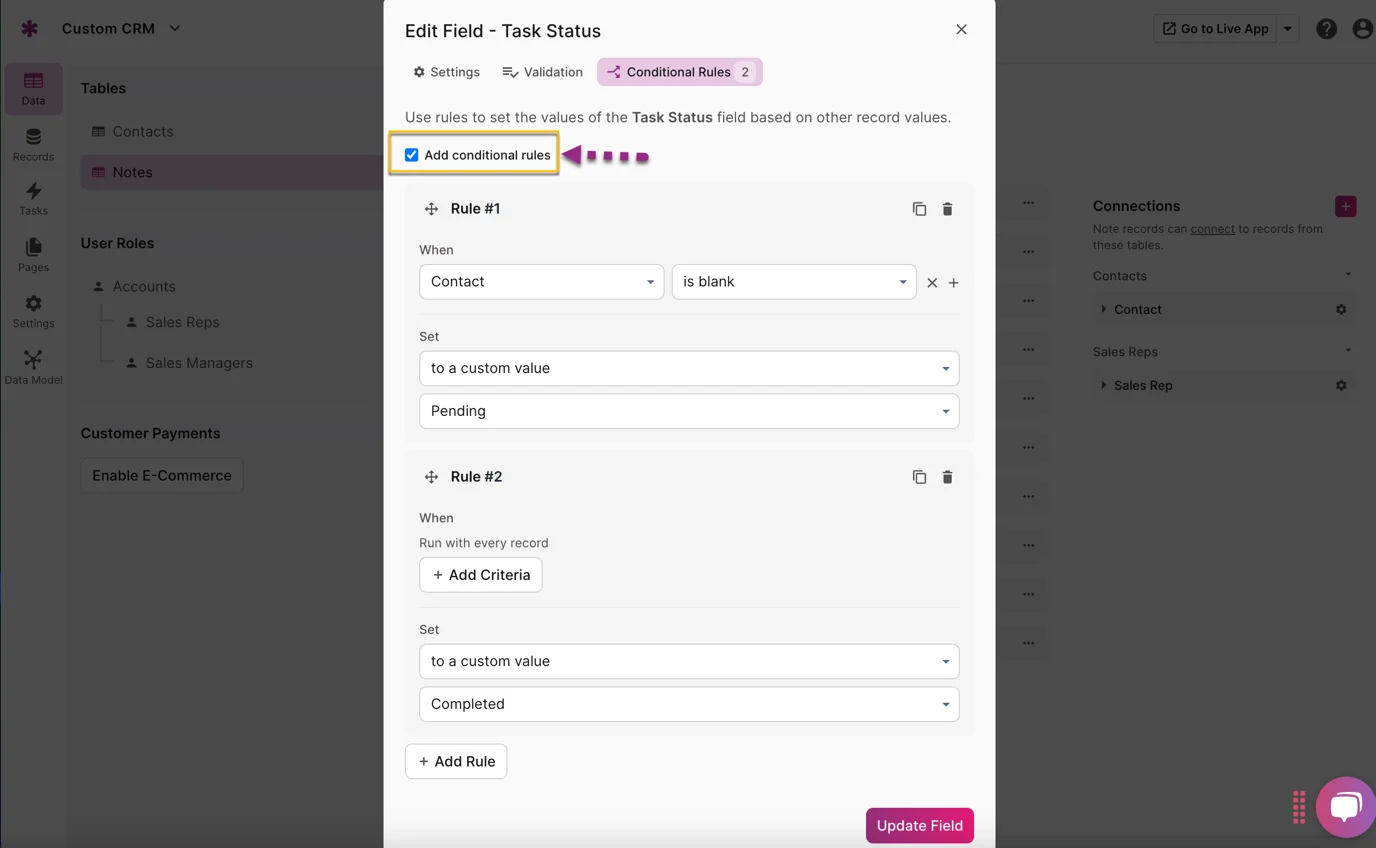Click the Add Rule button
Viewport: 1376px width, 848px height.
[456, 761]
